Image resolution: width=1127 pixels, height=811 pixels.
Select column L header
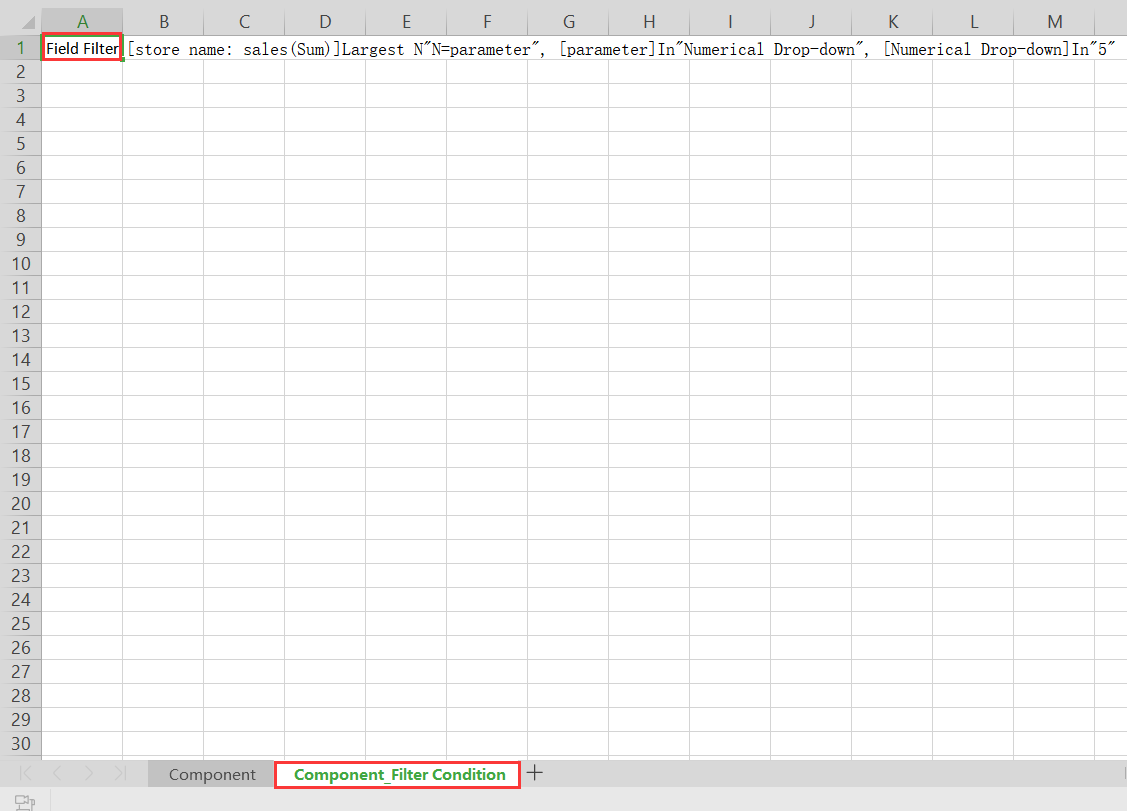click(x=973, y=22)
